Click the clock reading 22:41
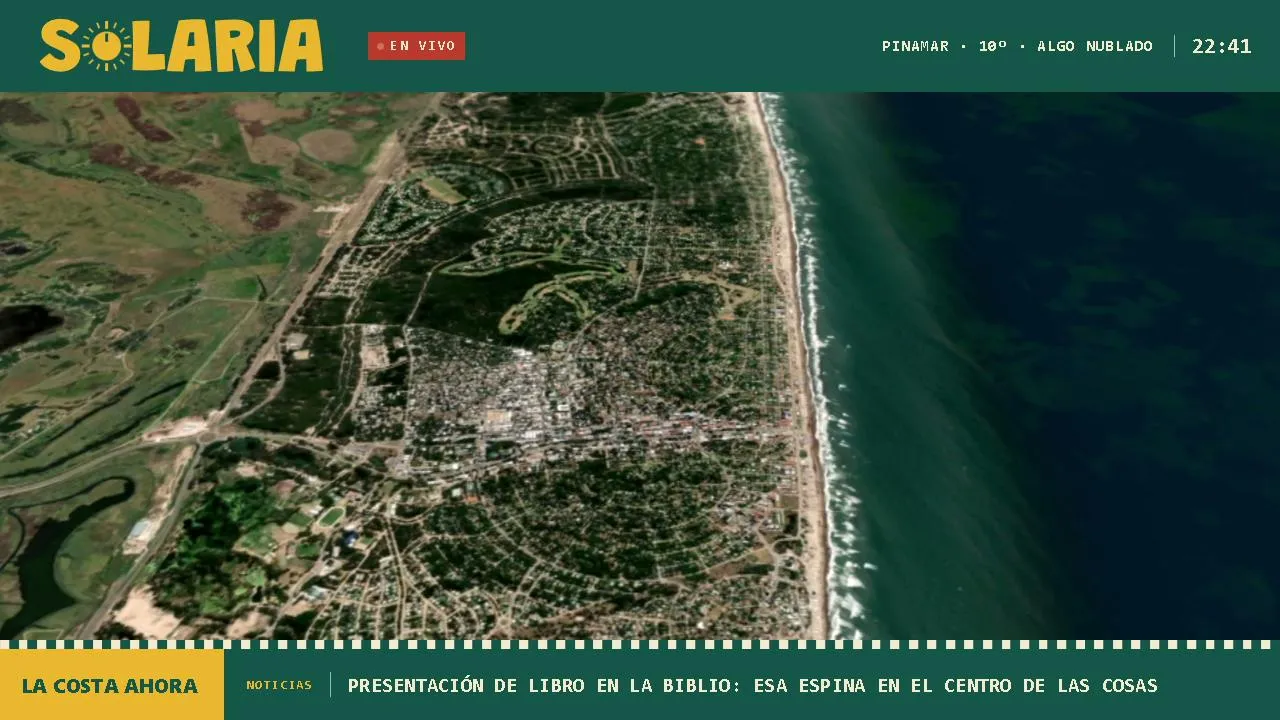The width and height of the screenshot is (1280, 720). coord(1221,46)
